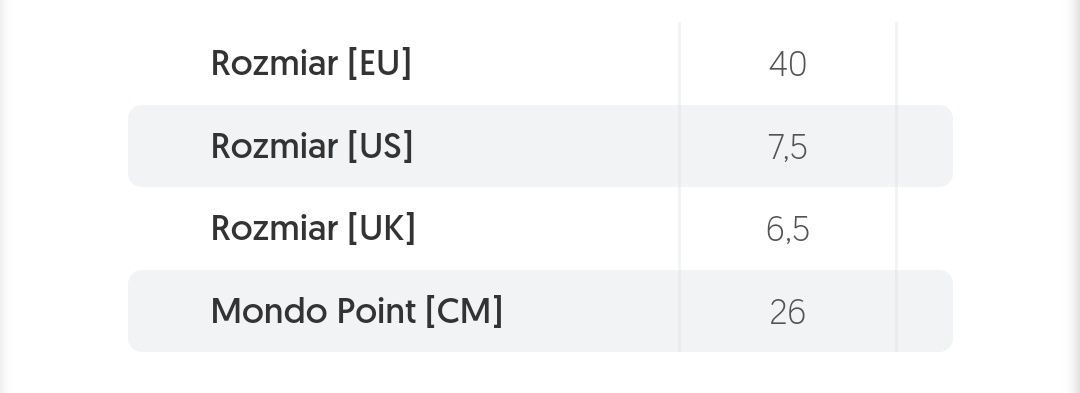The height and width of the screenshot is (393, 1080).
Task: Click the word Rozmiar in UK row
Action: [x=275, y=229]
